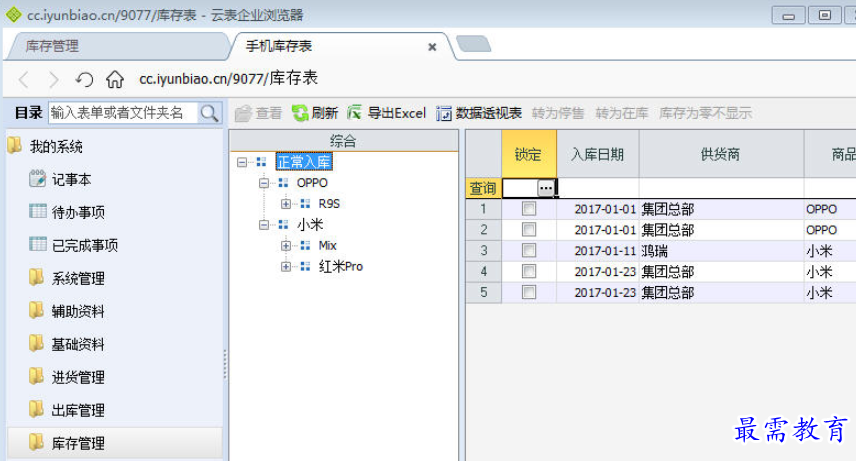The image size is (856, 461).
Task: Sort by the 入库日期 column header
Action: click(x=598, y=154)
